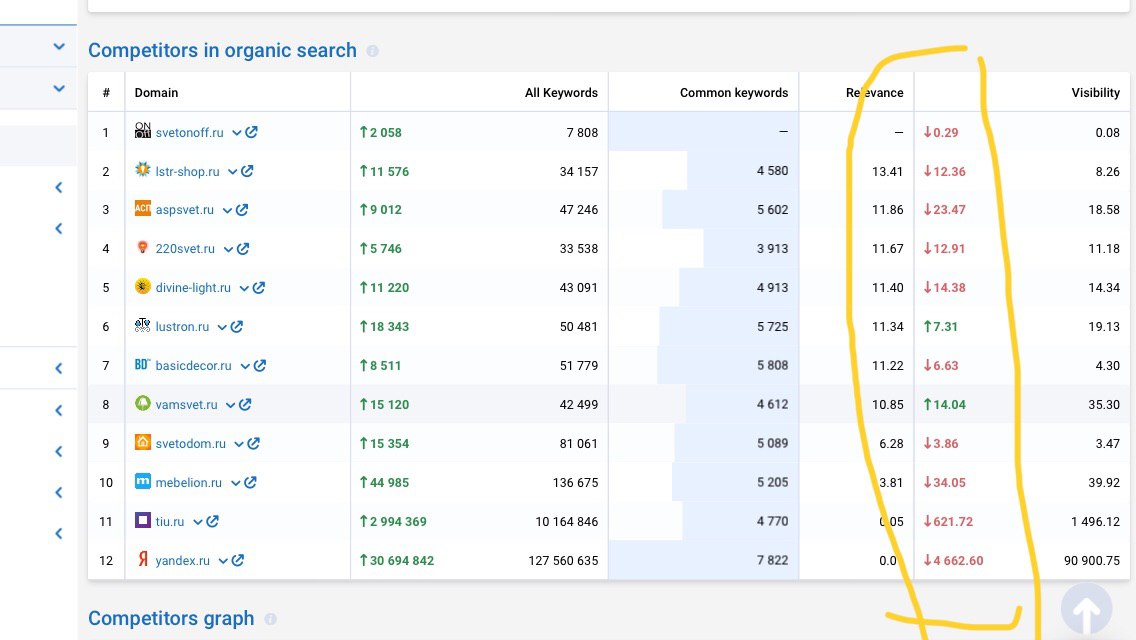Click visibility change value 621.72

(948, 522)
